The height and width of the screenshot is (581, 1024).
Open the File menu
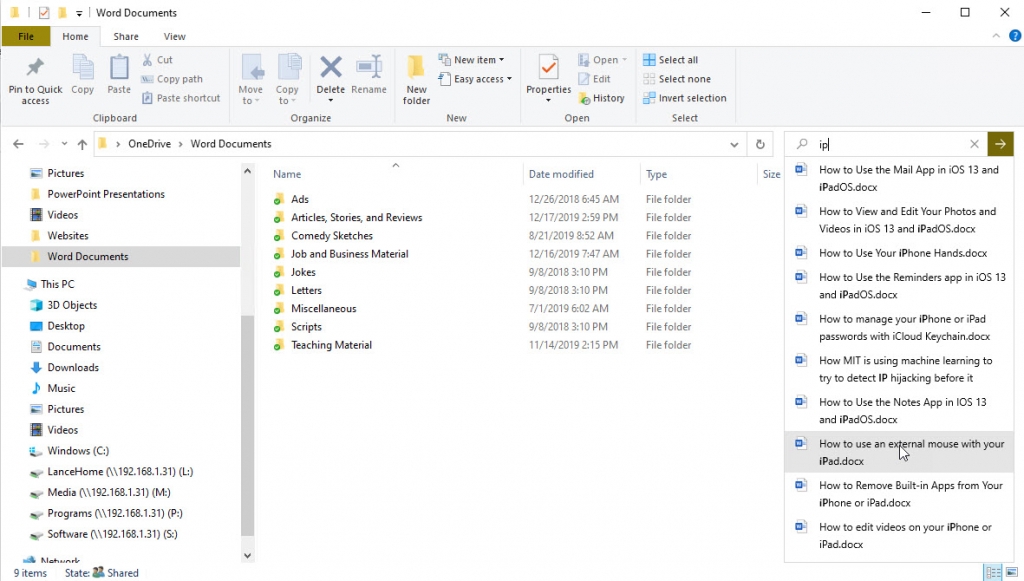click(26, 35)
